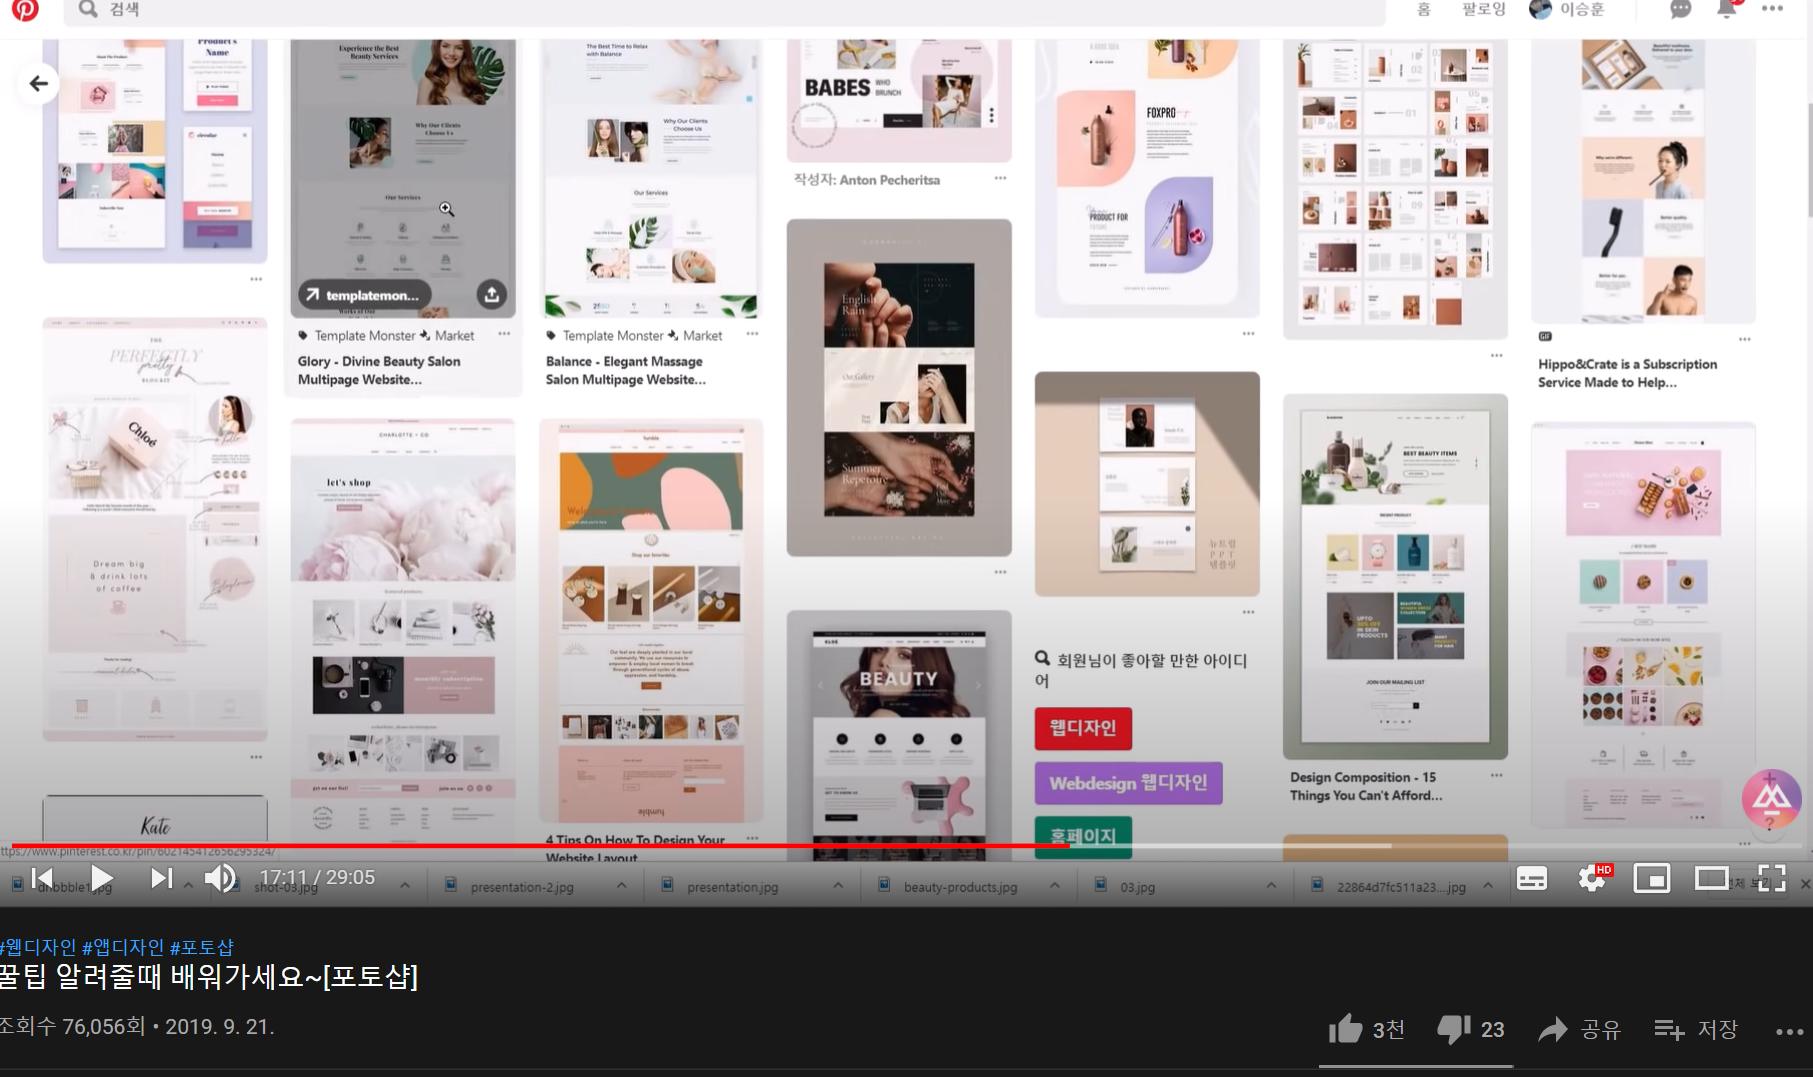Expand chevron beside 03.jpg download

click(x=1271, y=886)
